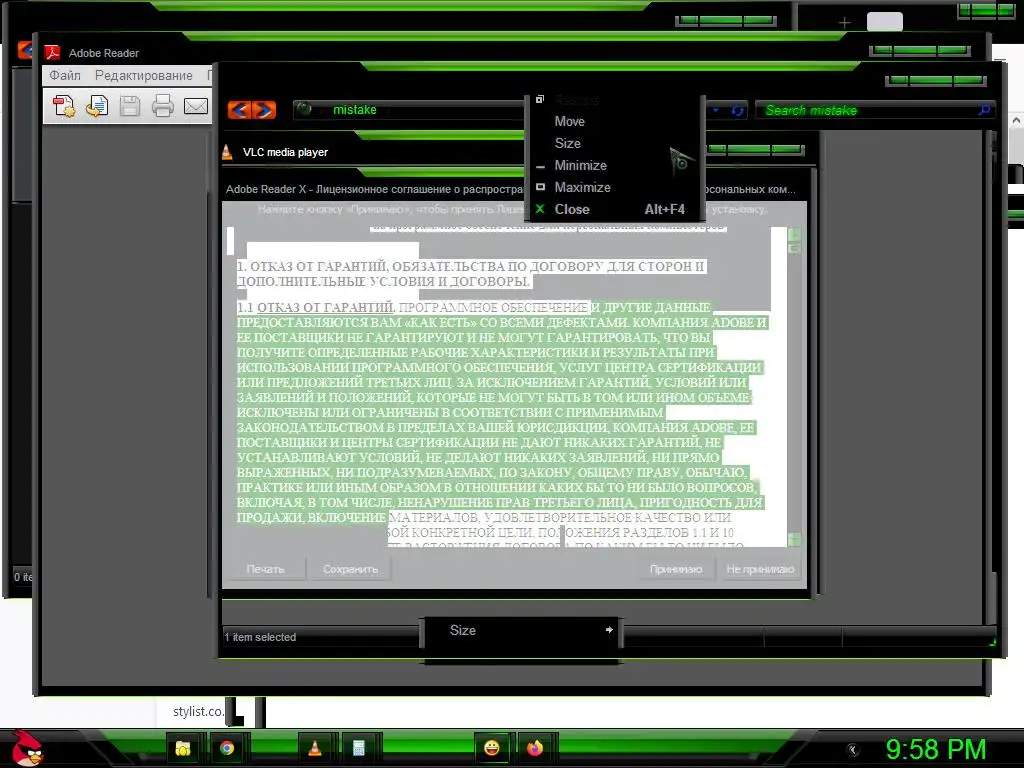This screenshot has width=1024, height=768.
Task: Open the Angry Birds start button
Action: pyautogui.click(x=27, y=748)
